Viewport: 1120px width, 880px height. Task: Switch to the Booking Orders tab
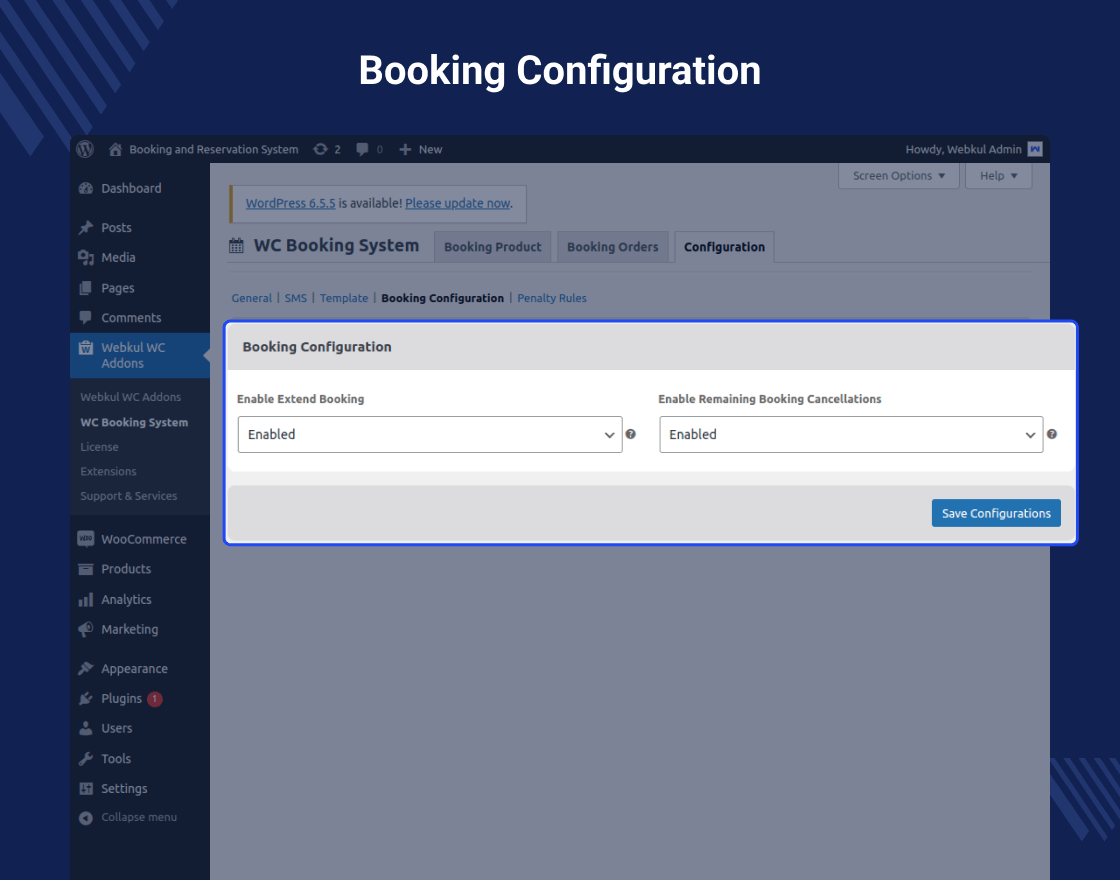click(x=612, y=246)
